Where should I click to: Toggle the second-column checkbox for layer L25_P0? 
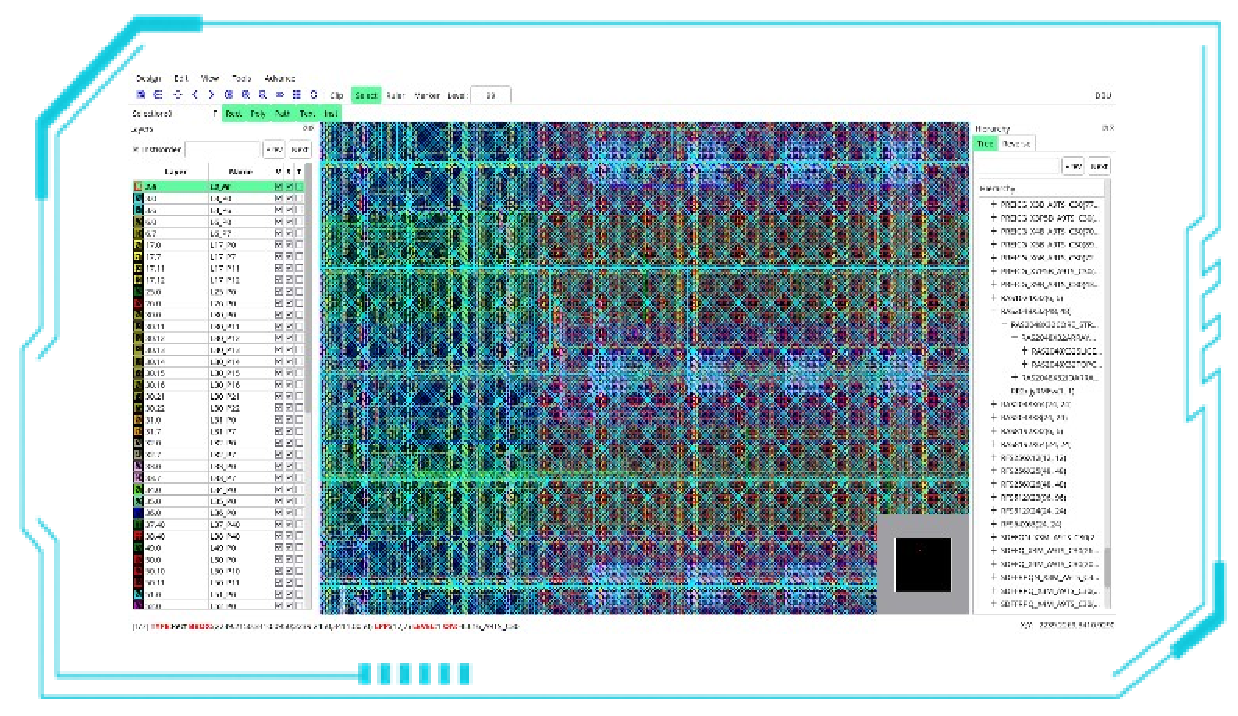(x=289, y=292)
